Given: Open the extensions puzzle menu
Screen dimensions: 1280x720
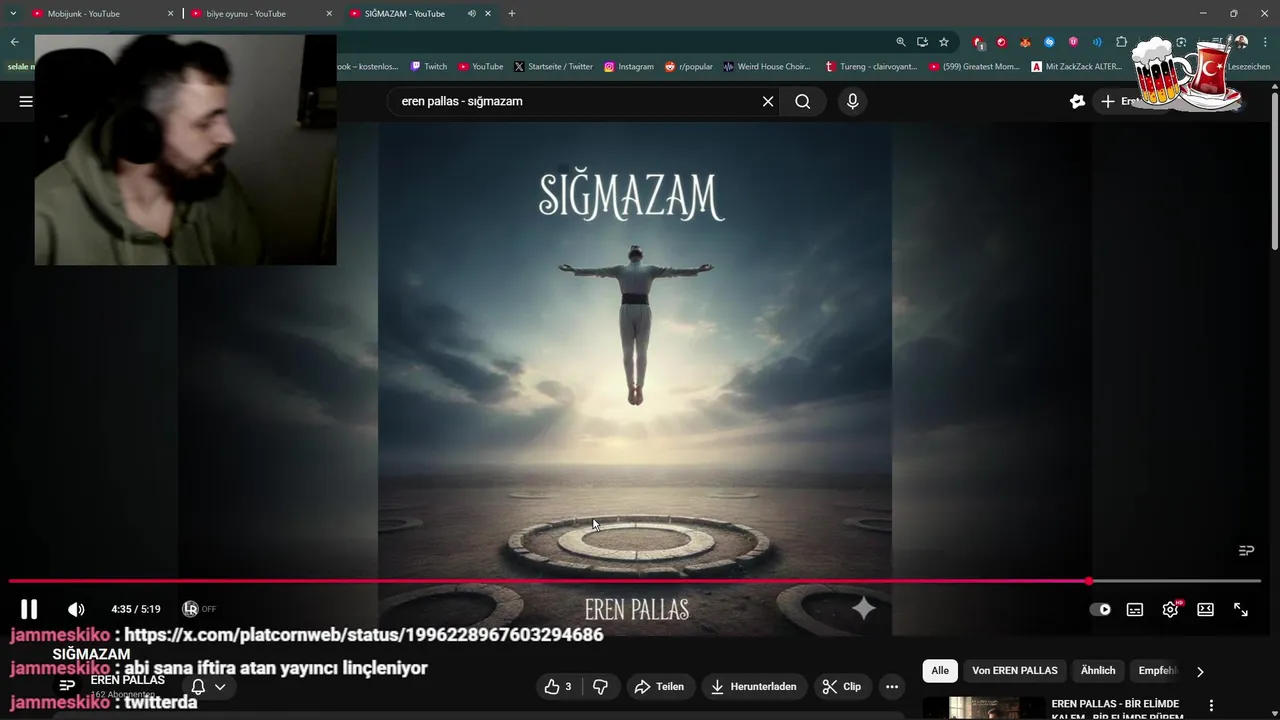Looking at the screenshot, I should point(1121,42).
